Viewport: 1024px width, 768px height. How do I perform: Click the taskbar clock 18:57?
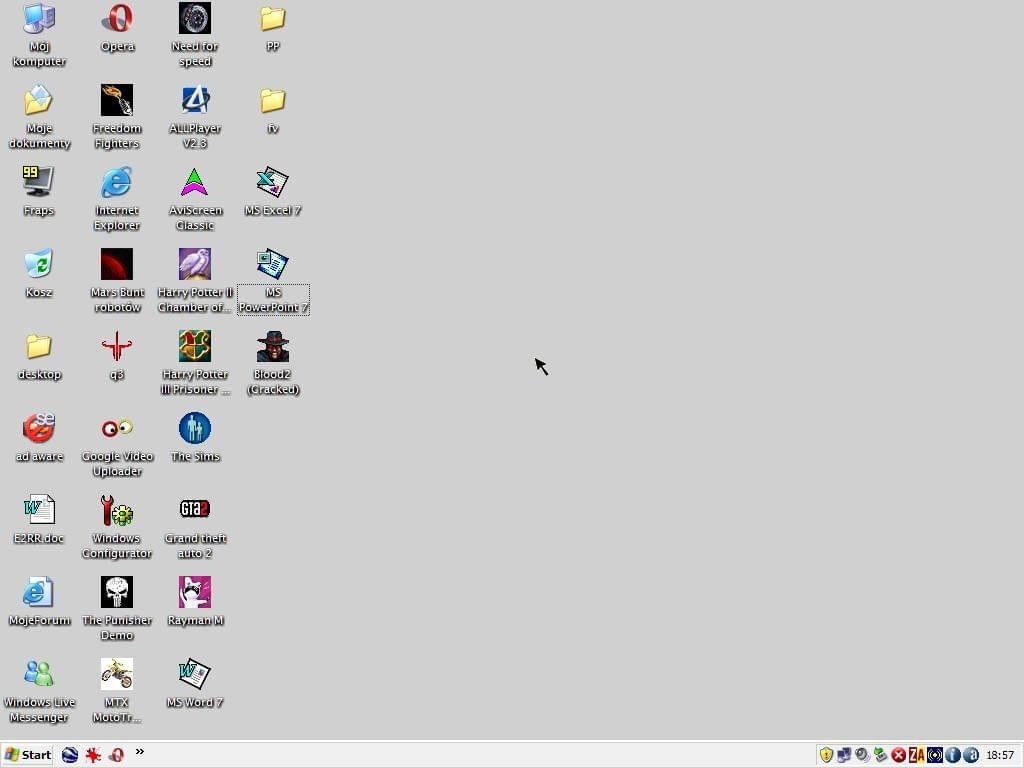pyautogui.click(x=1000, y=755)
